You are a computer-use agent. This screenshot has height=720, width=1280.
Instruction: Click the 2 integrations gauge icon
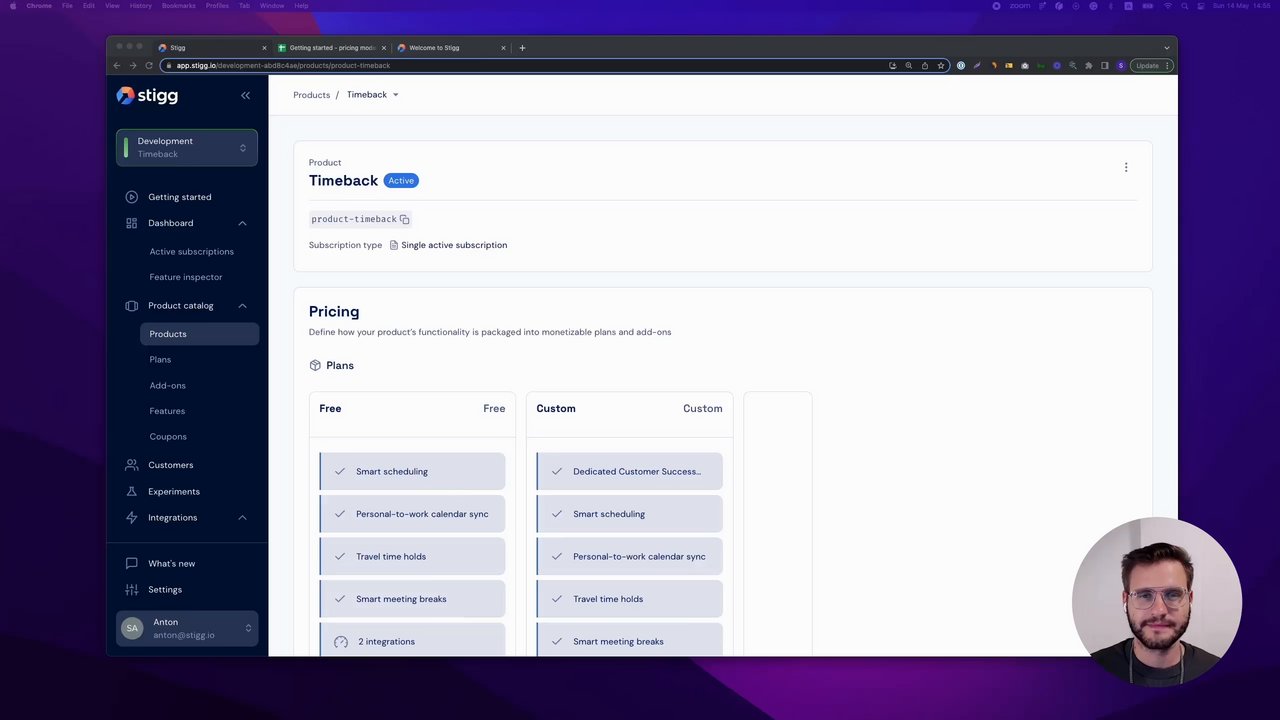click(x=341, y=642)
